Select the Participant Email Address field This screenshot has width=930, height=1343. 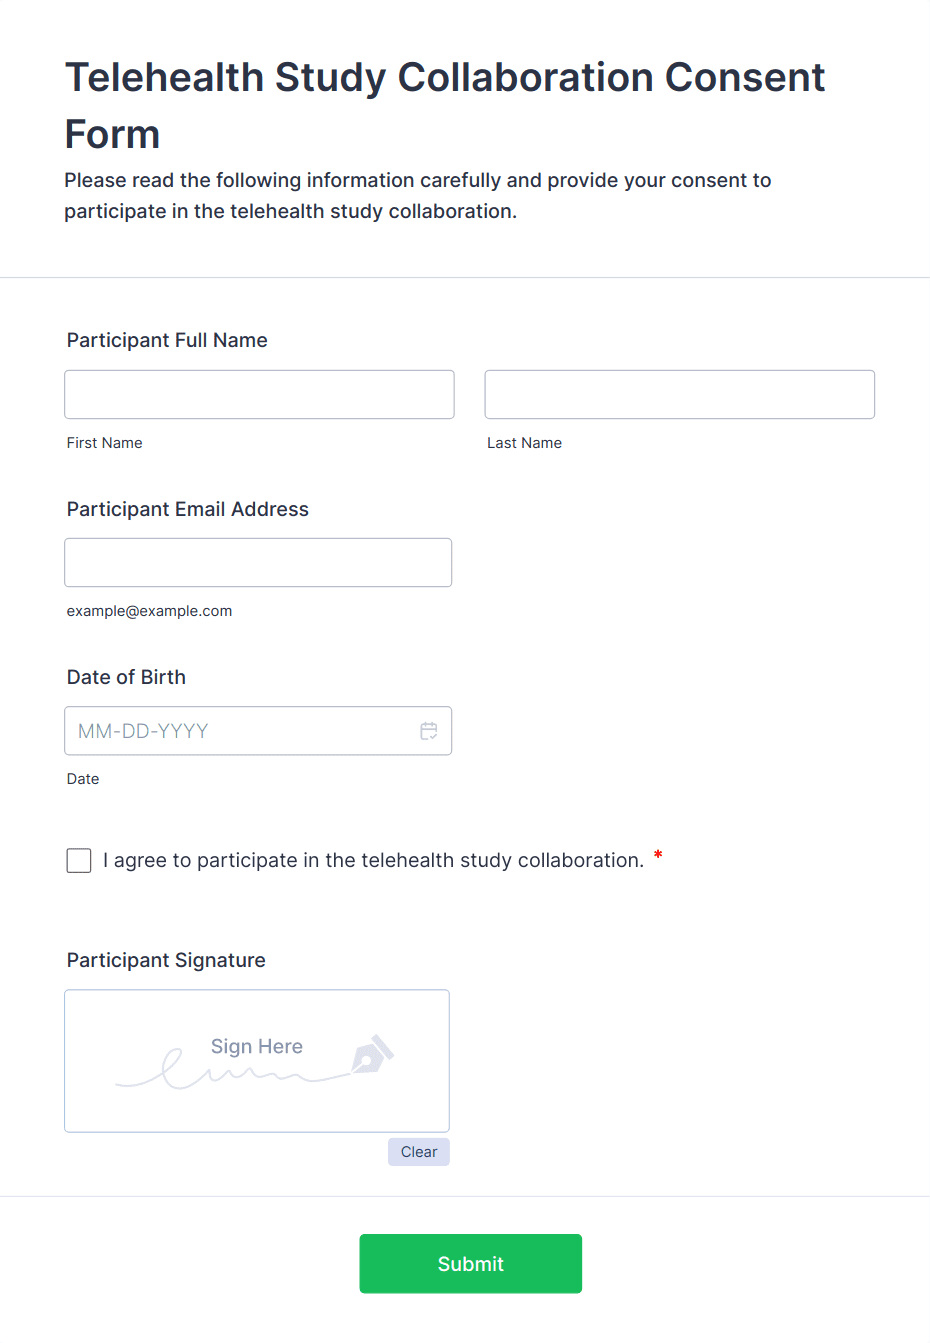tap(258, 562)
